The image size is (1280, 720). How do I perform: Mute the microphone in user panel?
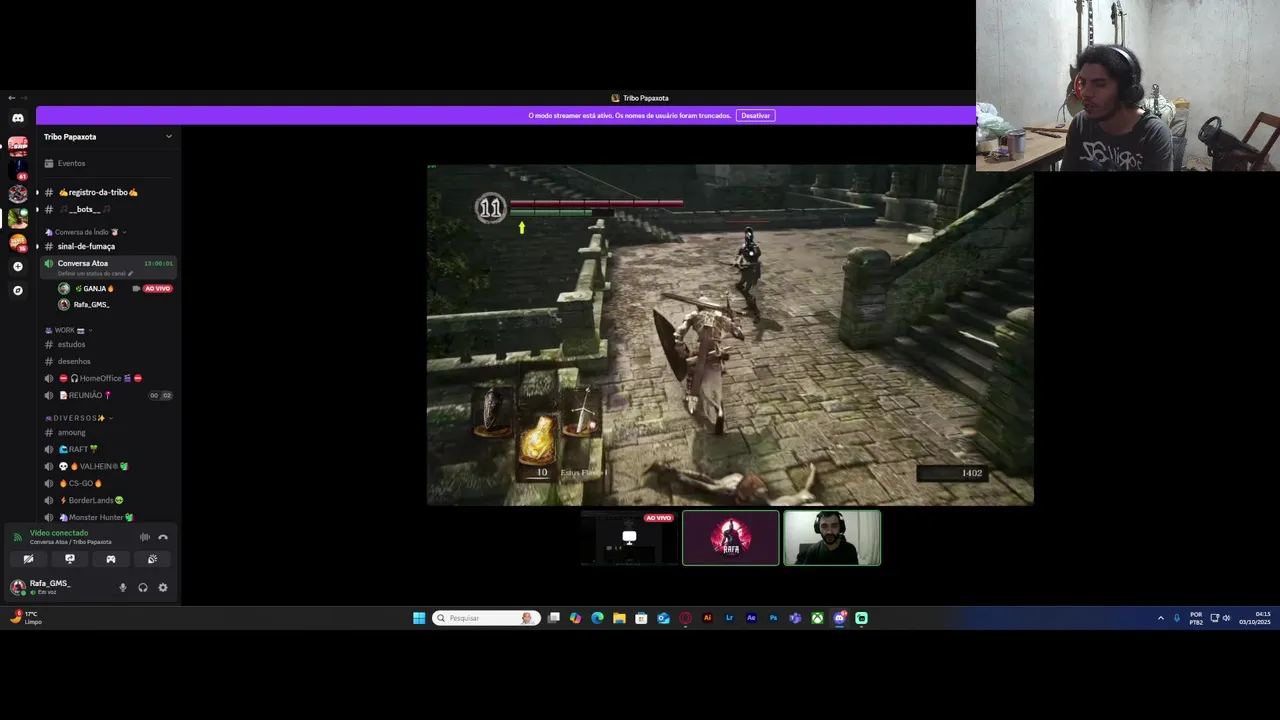click(123, 588)
